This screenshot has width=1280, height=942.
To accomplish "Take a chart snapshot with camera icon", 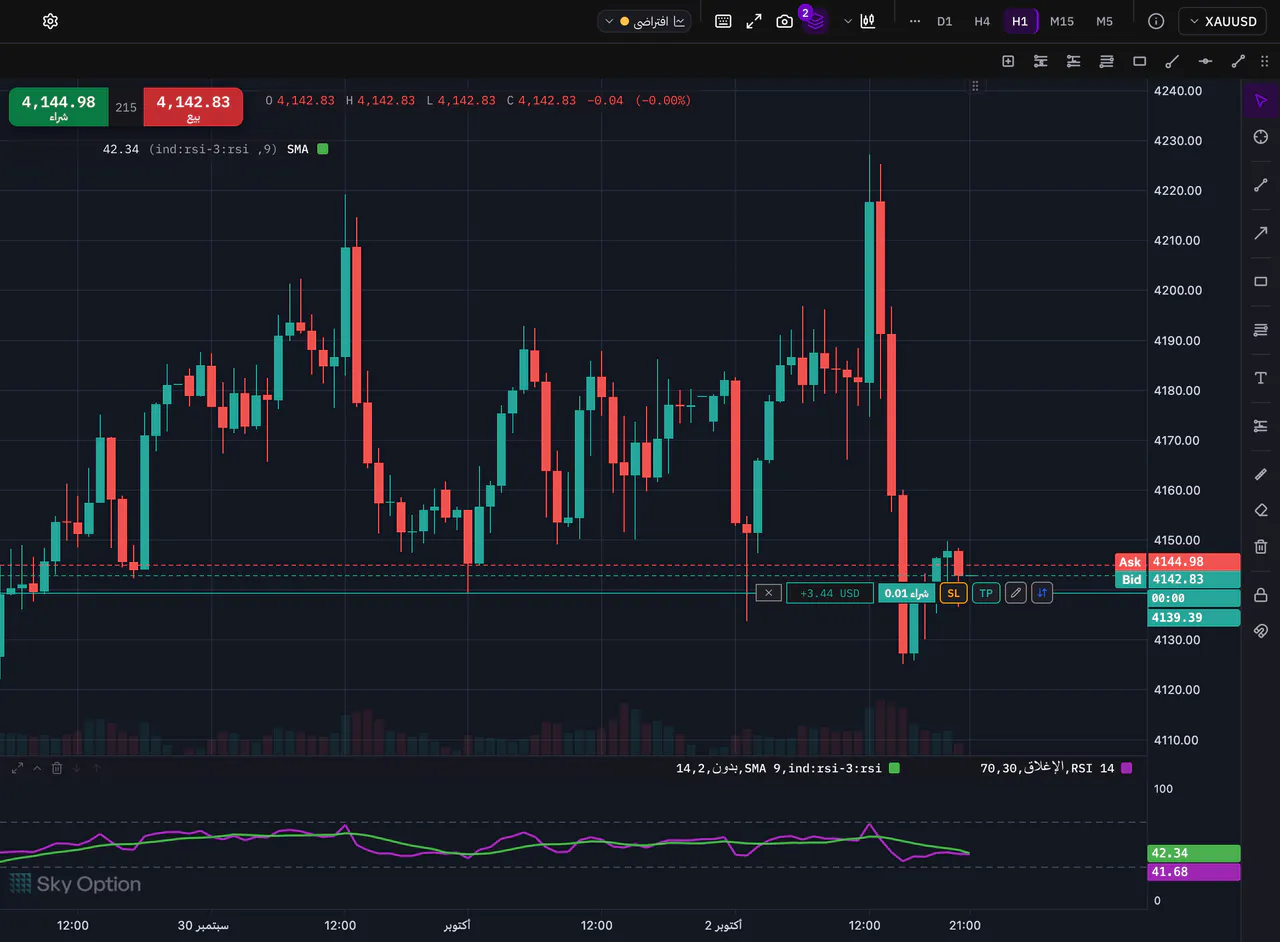I will pyautogui.click(x=785, y=21).
